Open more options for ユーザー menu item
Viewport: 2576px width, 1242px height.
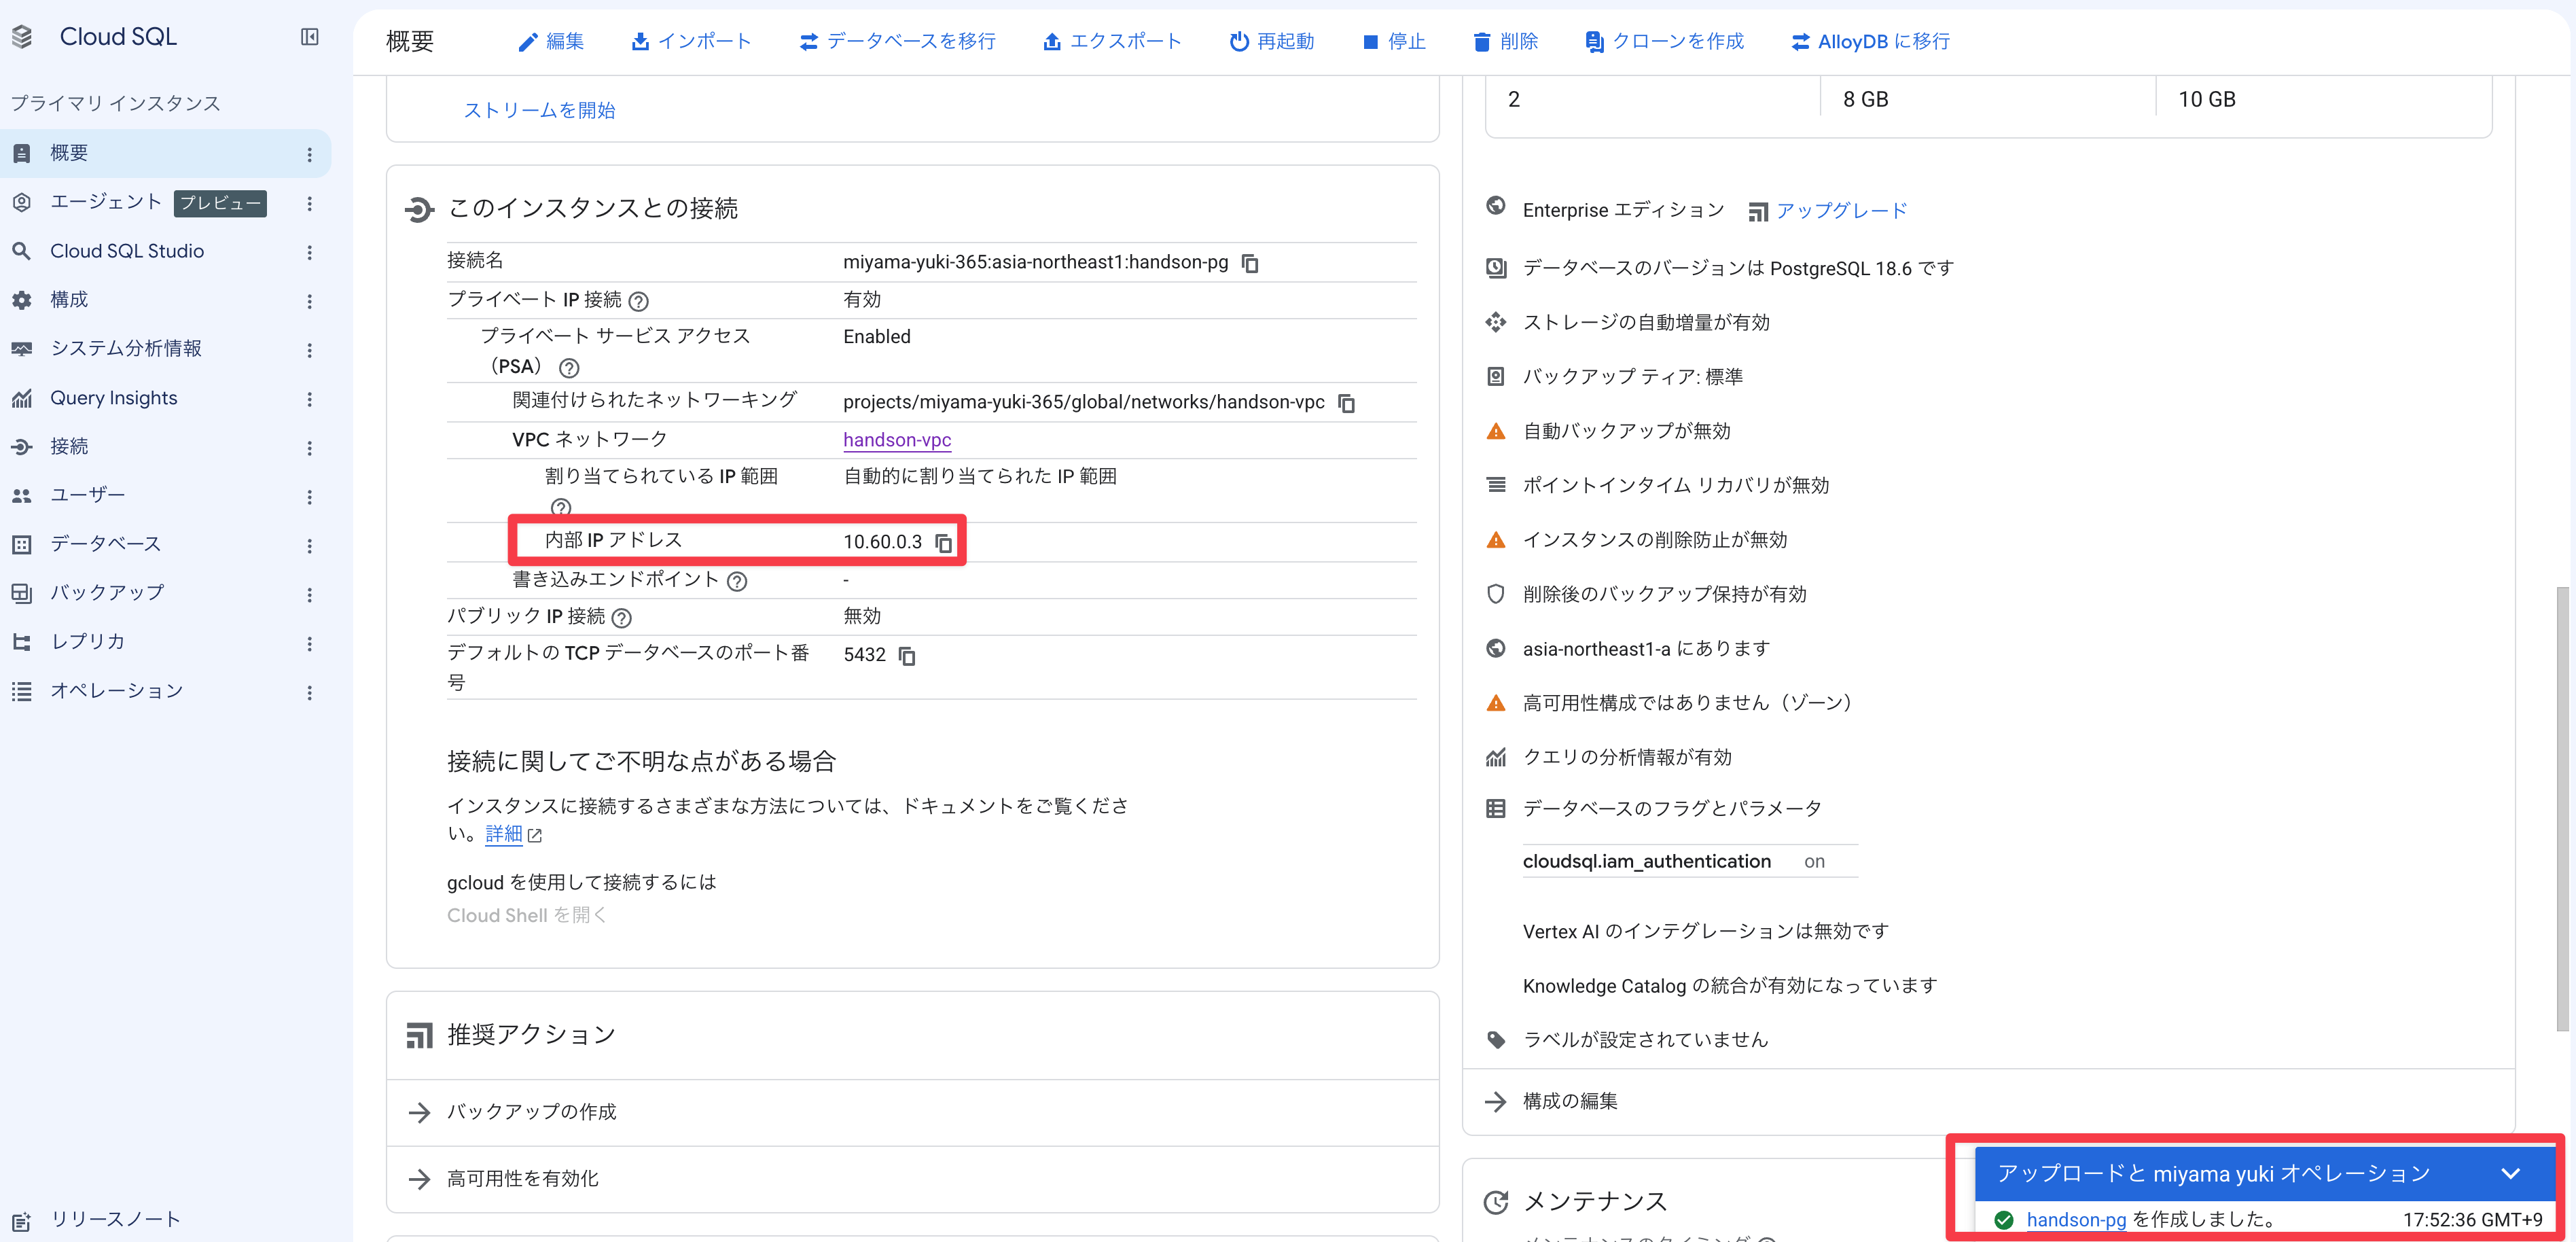click(x=309, y=497)
